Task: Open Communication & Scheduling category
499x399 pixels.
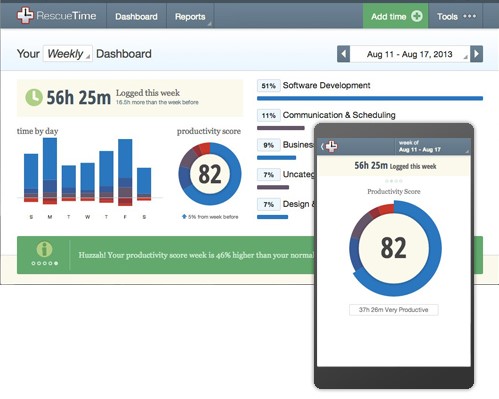Action: 339,115
